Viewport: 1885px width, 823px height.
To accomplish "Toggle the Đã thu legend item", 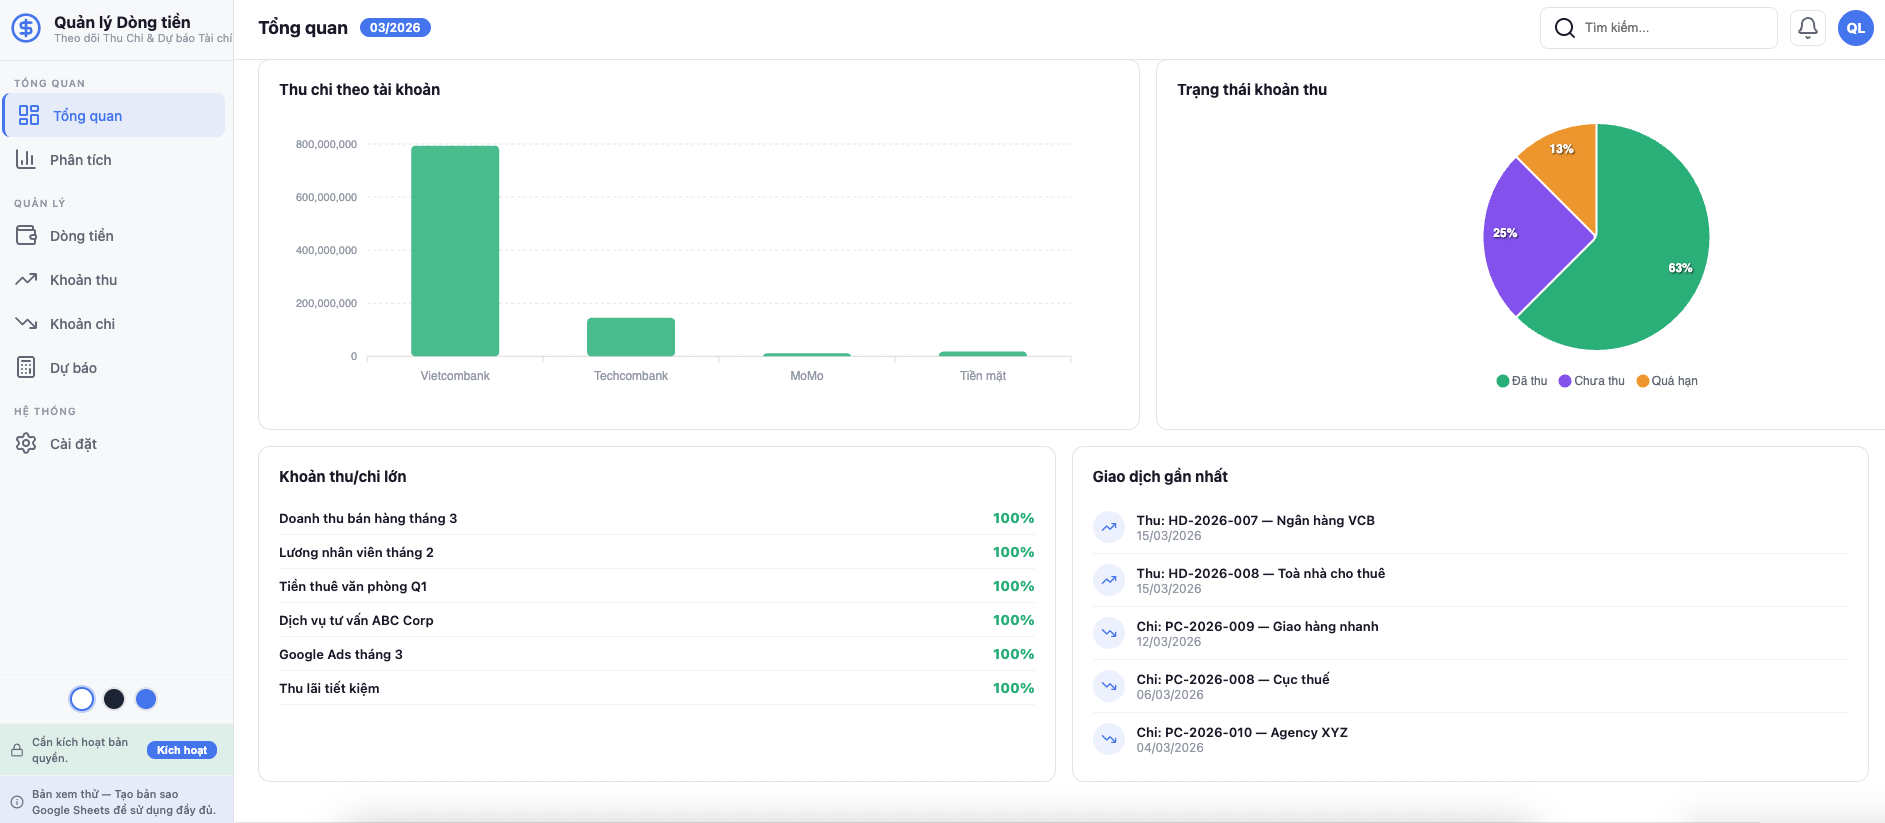I will pyautogui.click(x=1521, y=381).
